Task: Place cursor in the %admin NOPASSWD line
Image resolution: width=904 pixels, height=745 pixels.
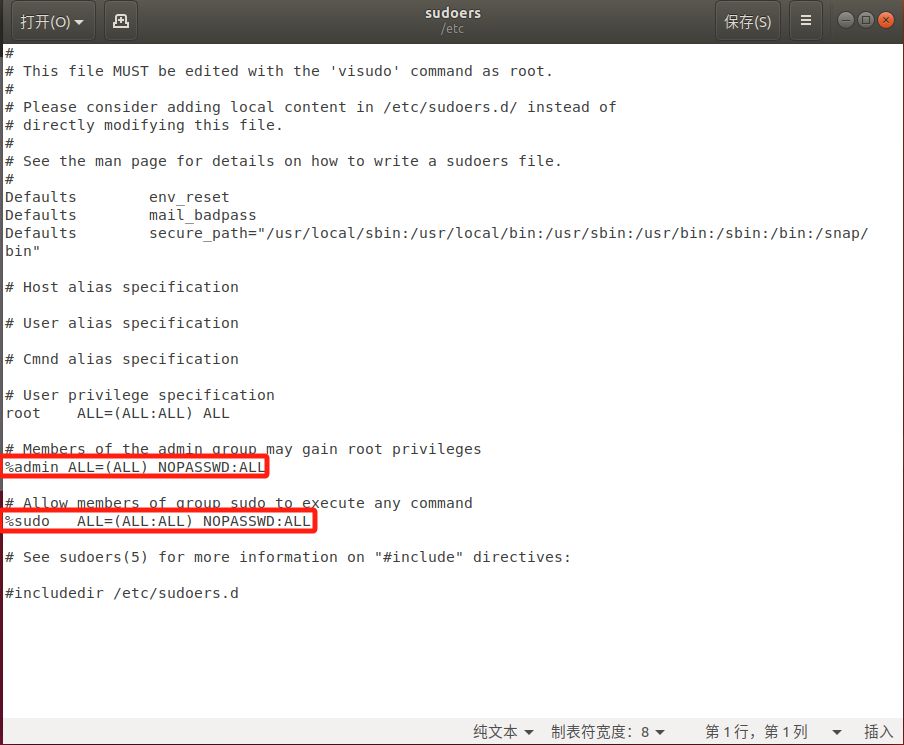Action: 136,467
